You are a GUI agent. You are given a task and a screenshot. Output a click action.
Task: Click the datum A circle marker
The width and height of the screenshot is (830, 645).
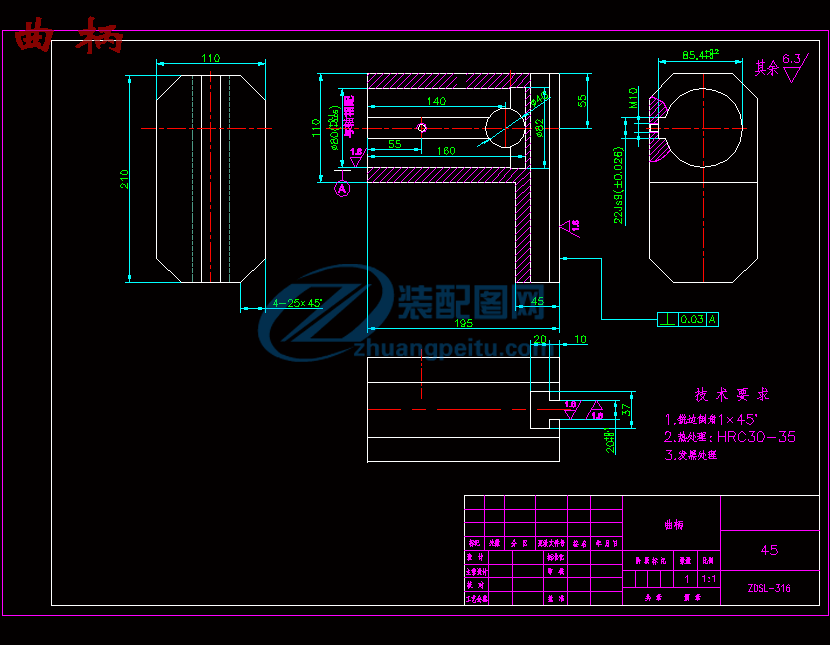point(342,187)
